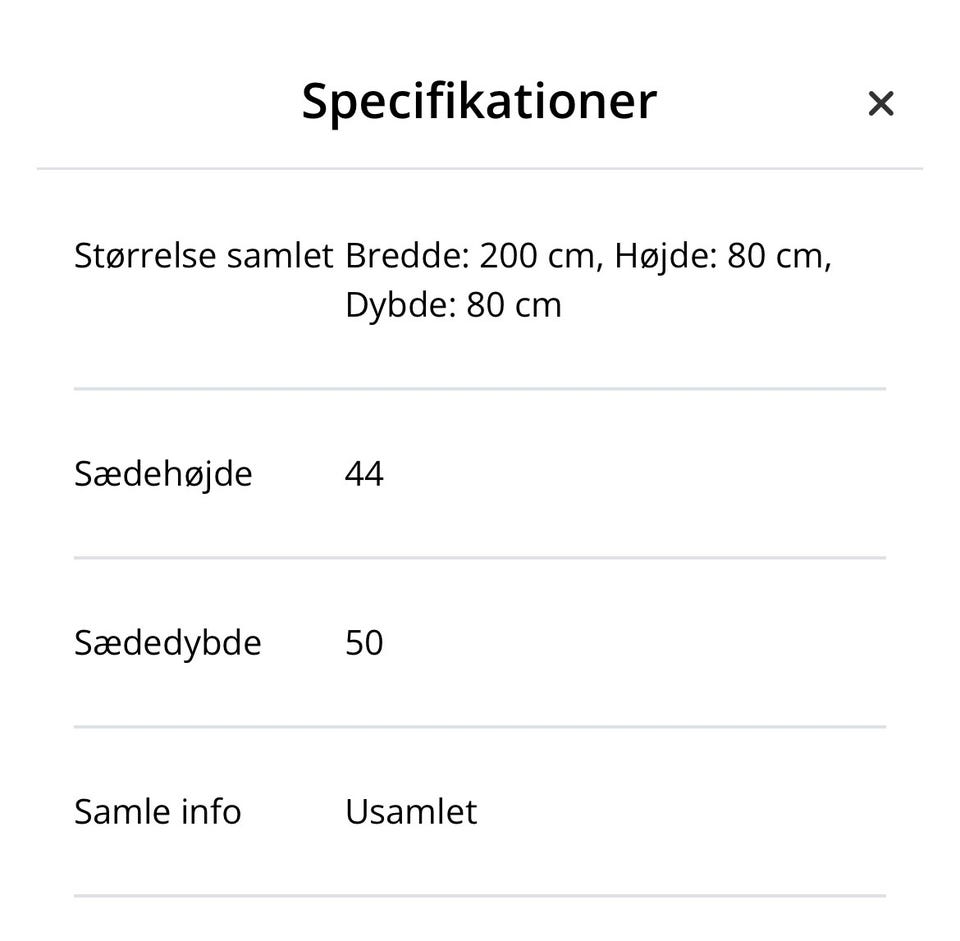Click divider below Størrelse samlet row
The height and width of the screenshot is (941, 960).
point(479,388)
